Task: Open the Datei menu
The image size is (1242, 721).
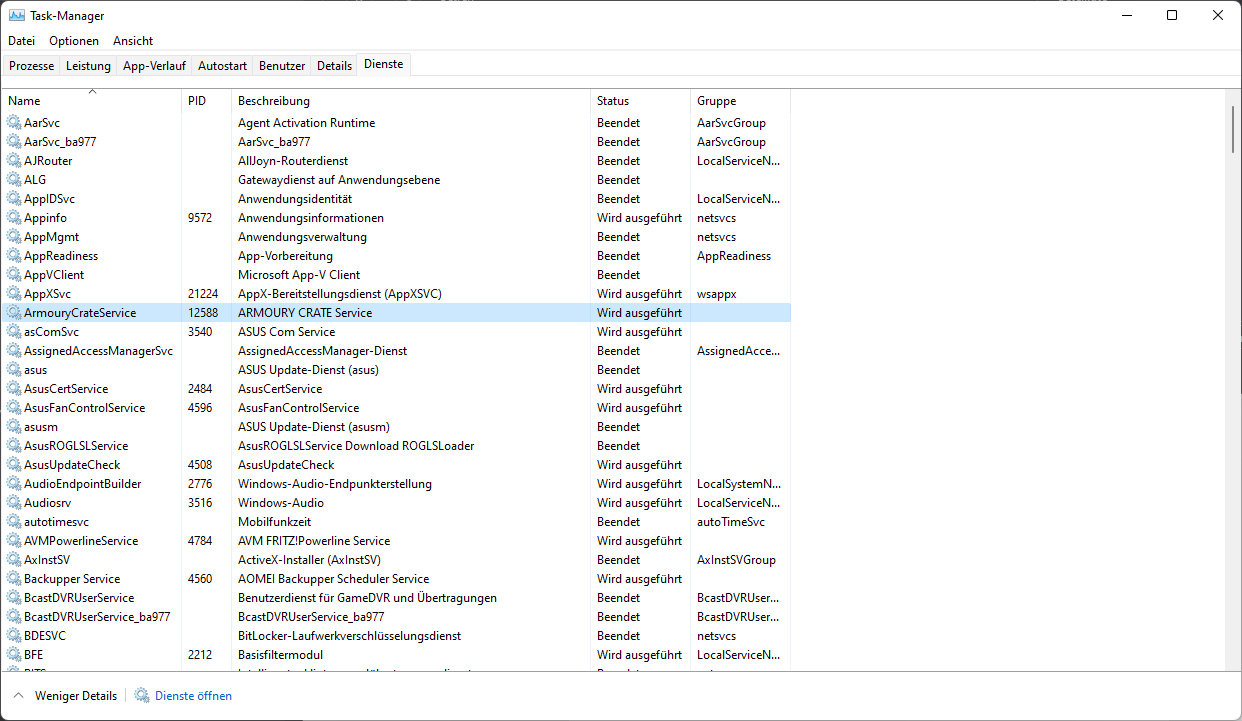Action: coord(21,41)
